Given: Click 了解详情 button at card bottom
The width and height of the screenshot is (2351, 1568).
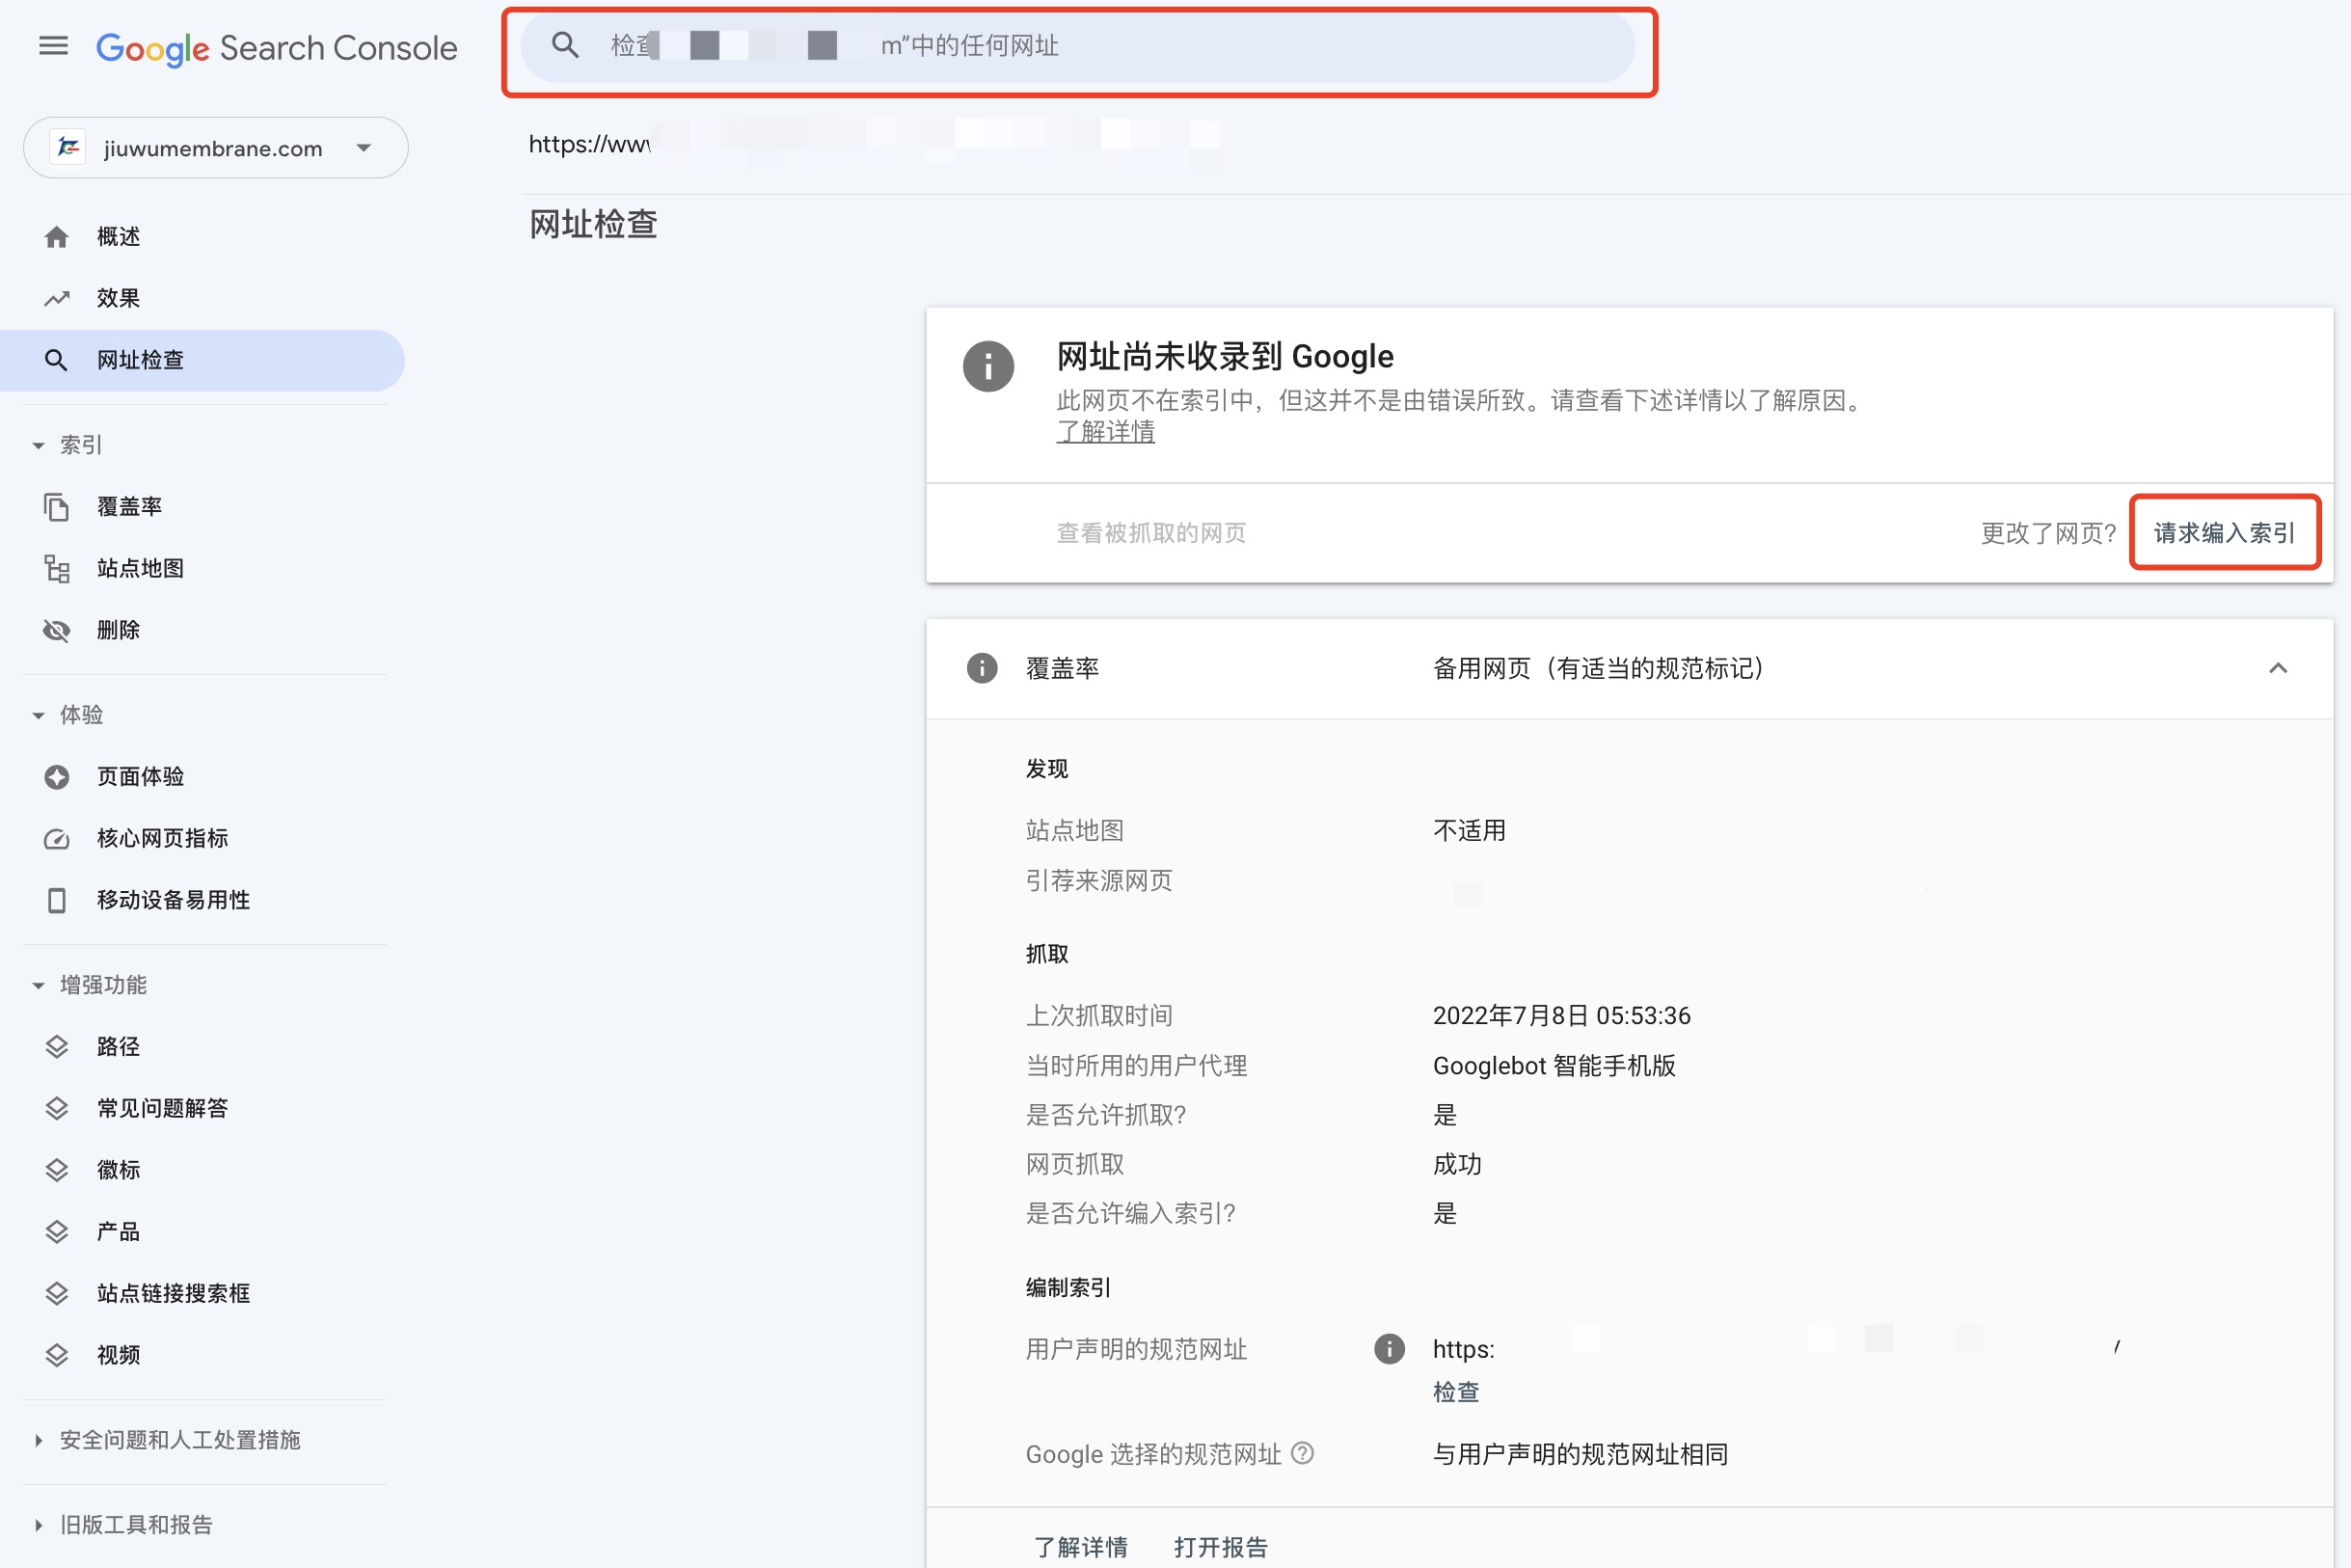Looking at the screenshot, I should [x=1080, y=1547].
